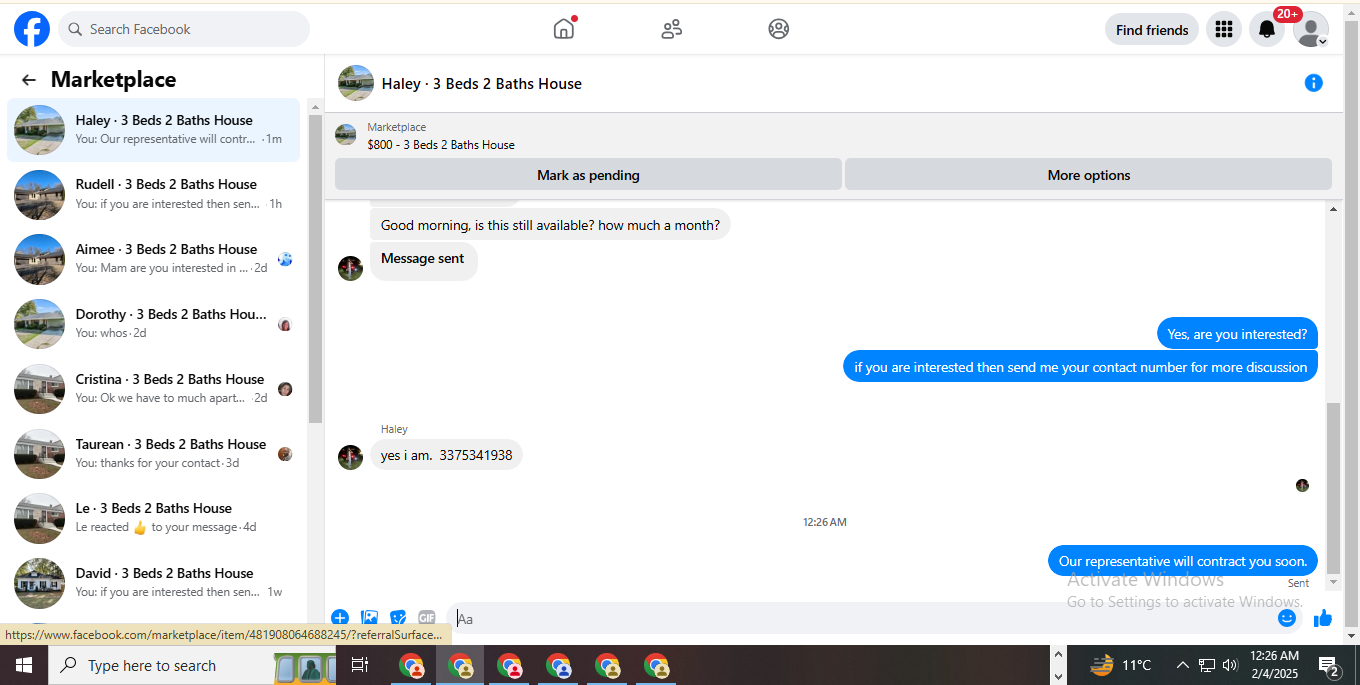1360x685 pixels.
Task: Open Dorothy 3 Beds 2 Baths conversation
Action: pos(154,324)
